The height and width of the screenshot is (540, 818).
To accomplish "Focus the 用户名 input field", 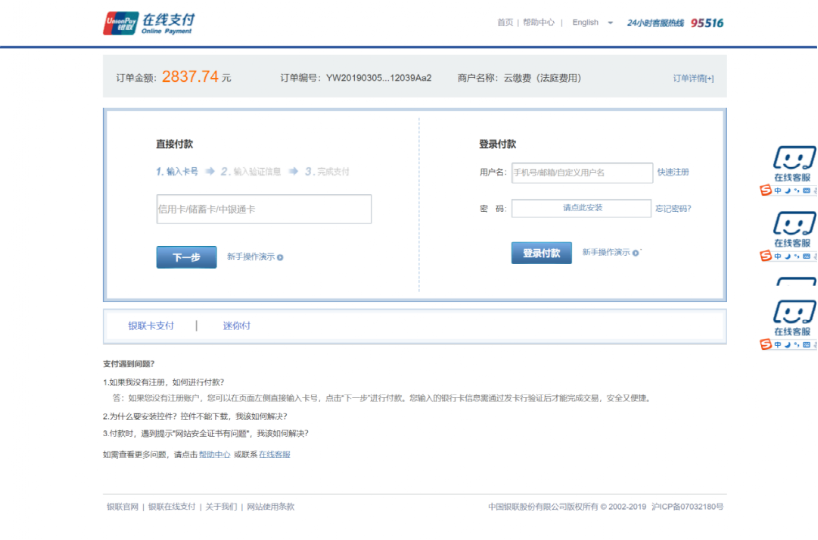I will [582, 173].
